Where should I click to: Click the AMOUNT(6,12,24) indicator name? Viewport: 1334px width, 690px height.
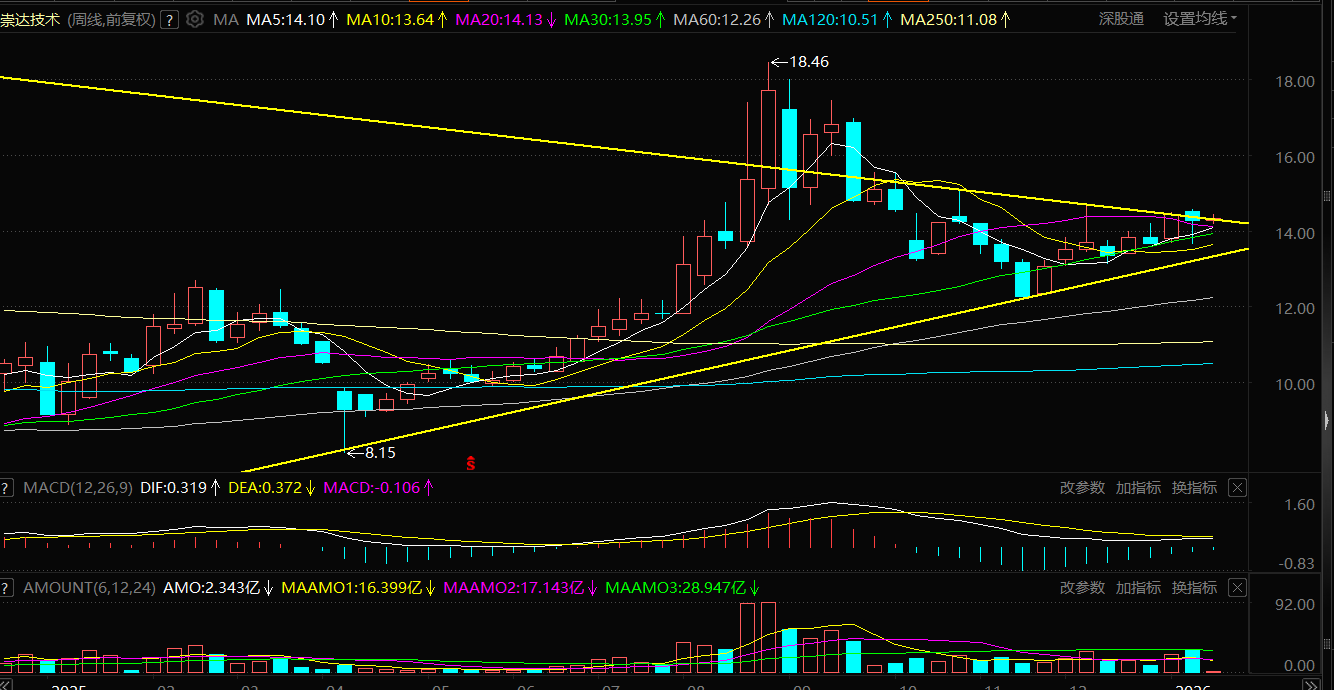(89, 588)
